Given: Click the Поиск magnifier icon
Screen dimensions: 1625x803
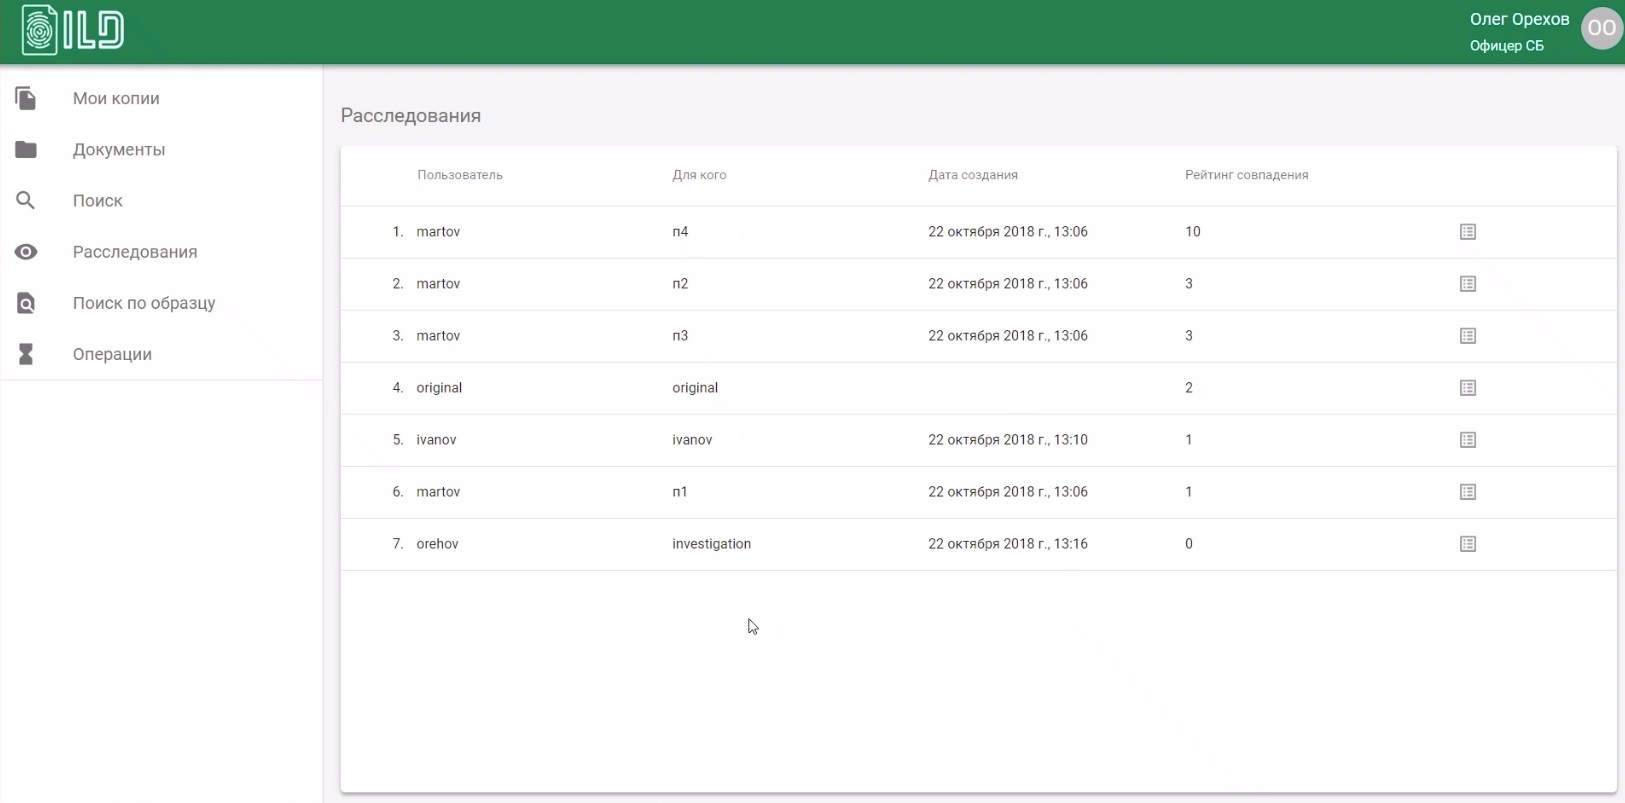Looking at the screenshot, I should [26, 200].
